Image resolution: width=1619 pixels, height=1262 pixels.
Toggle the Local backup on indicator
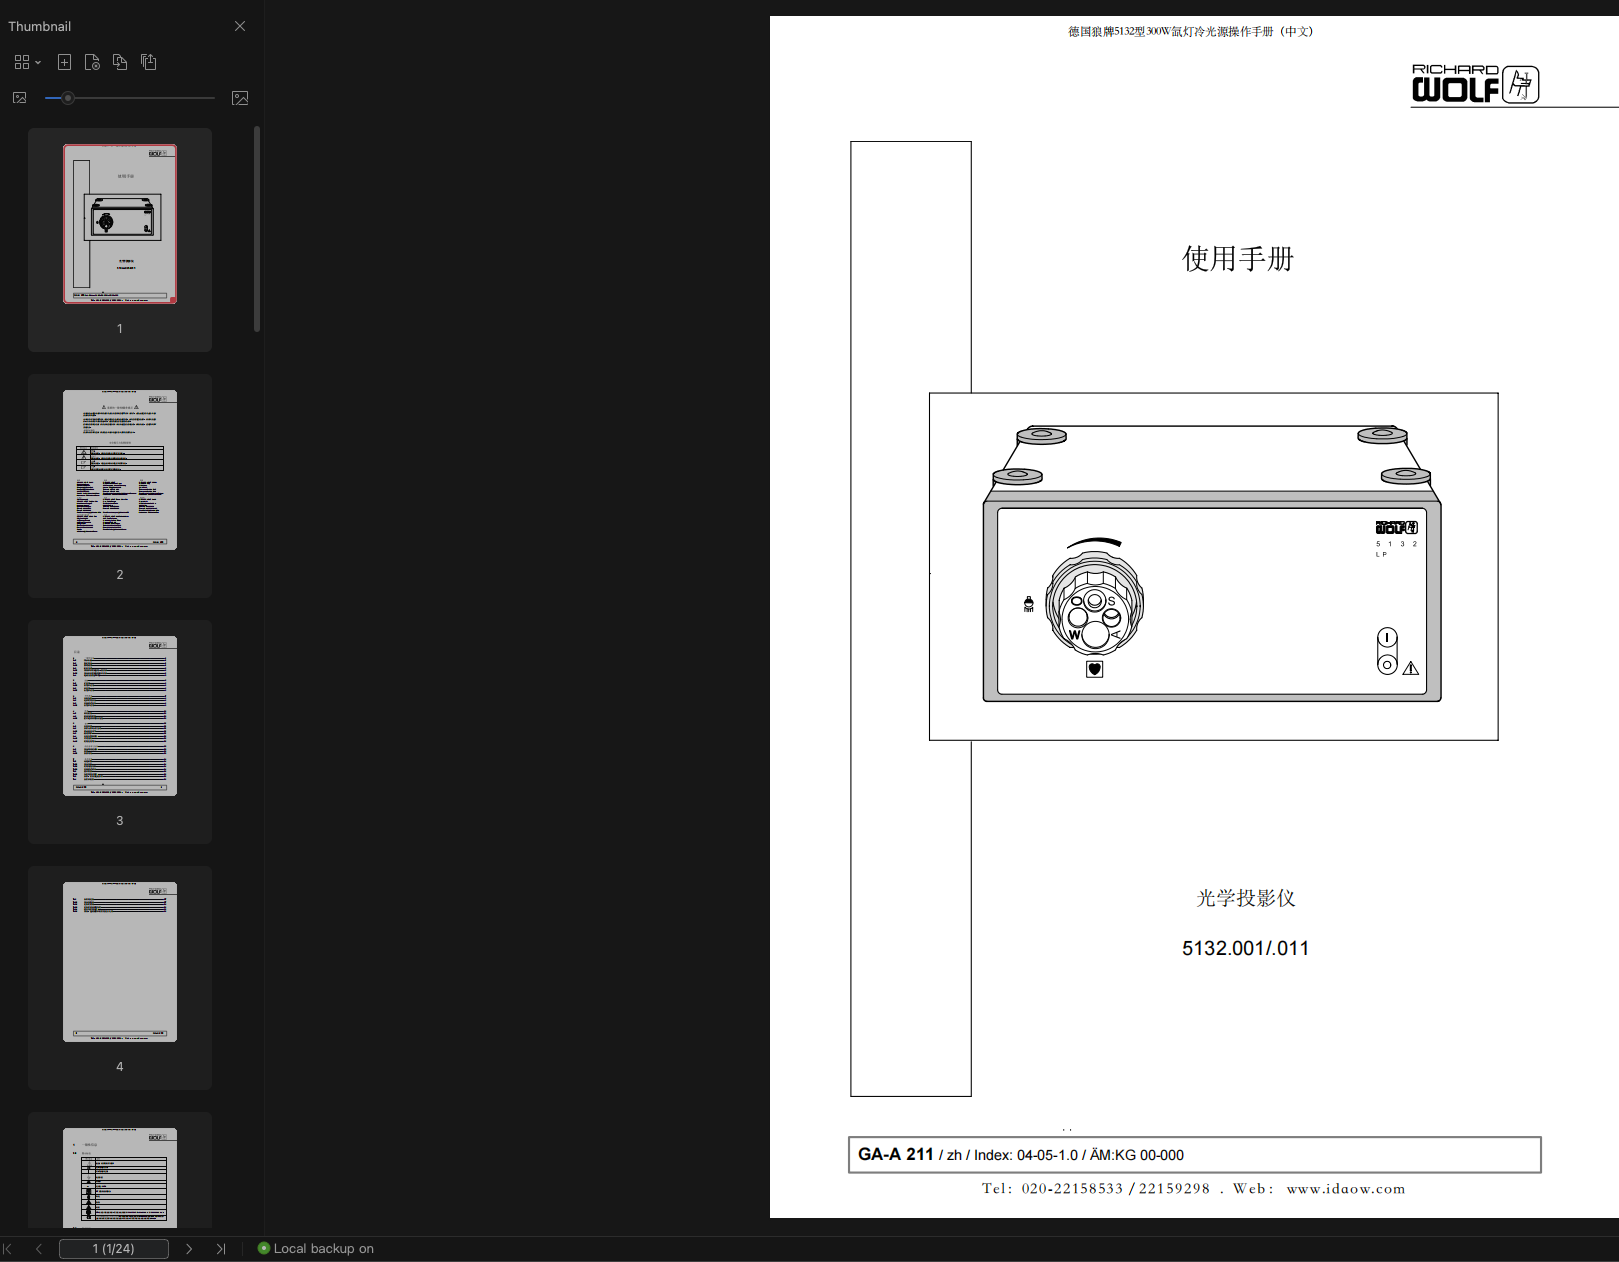tap(316, 1248)
